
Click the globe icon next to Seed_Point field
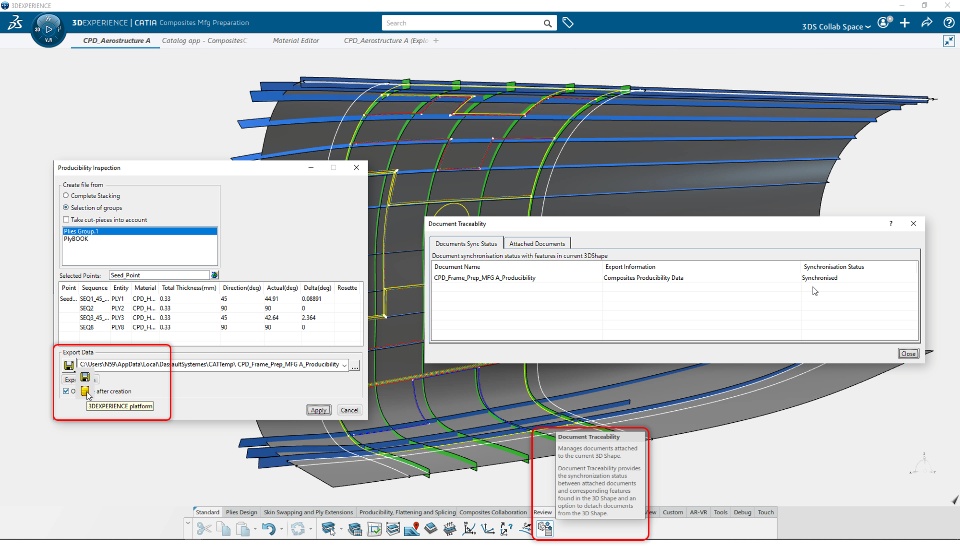[214, 275]
